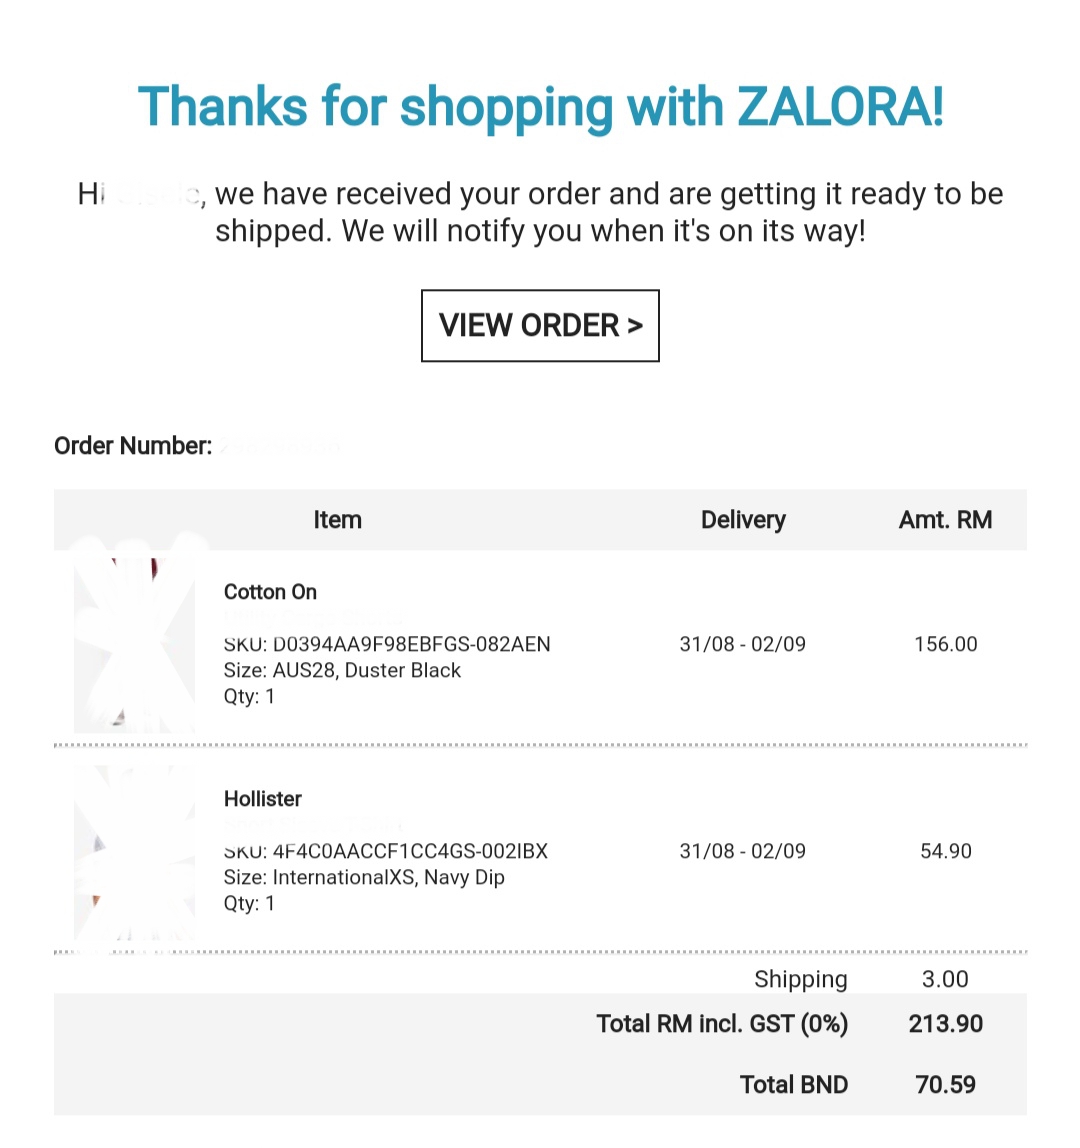Click the Thanks for shopping with ZALORA heading

pyautogui.click(x=540, y=106)
